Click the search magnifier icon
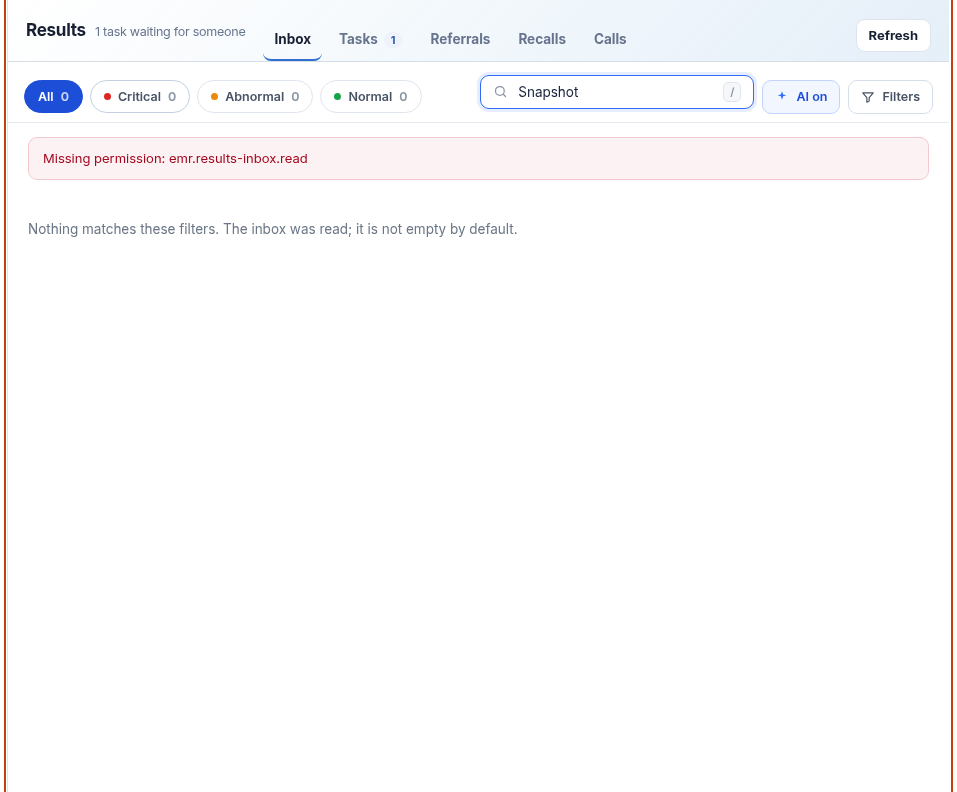Screen dimensions: 957x792 point(500,92)
